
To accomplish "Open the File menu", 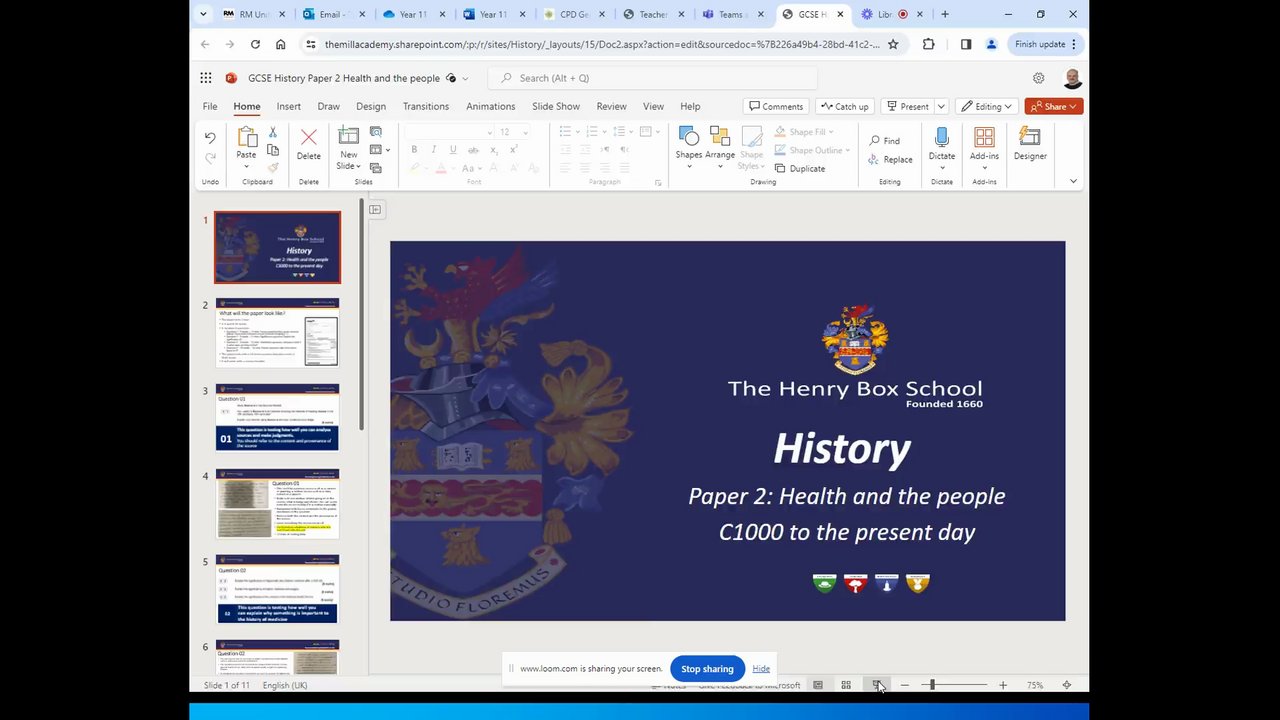I will click(210, 106).
